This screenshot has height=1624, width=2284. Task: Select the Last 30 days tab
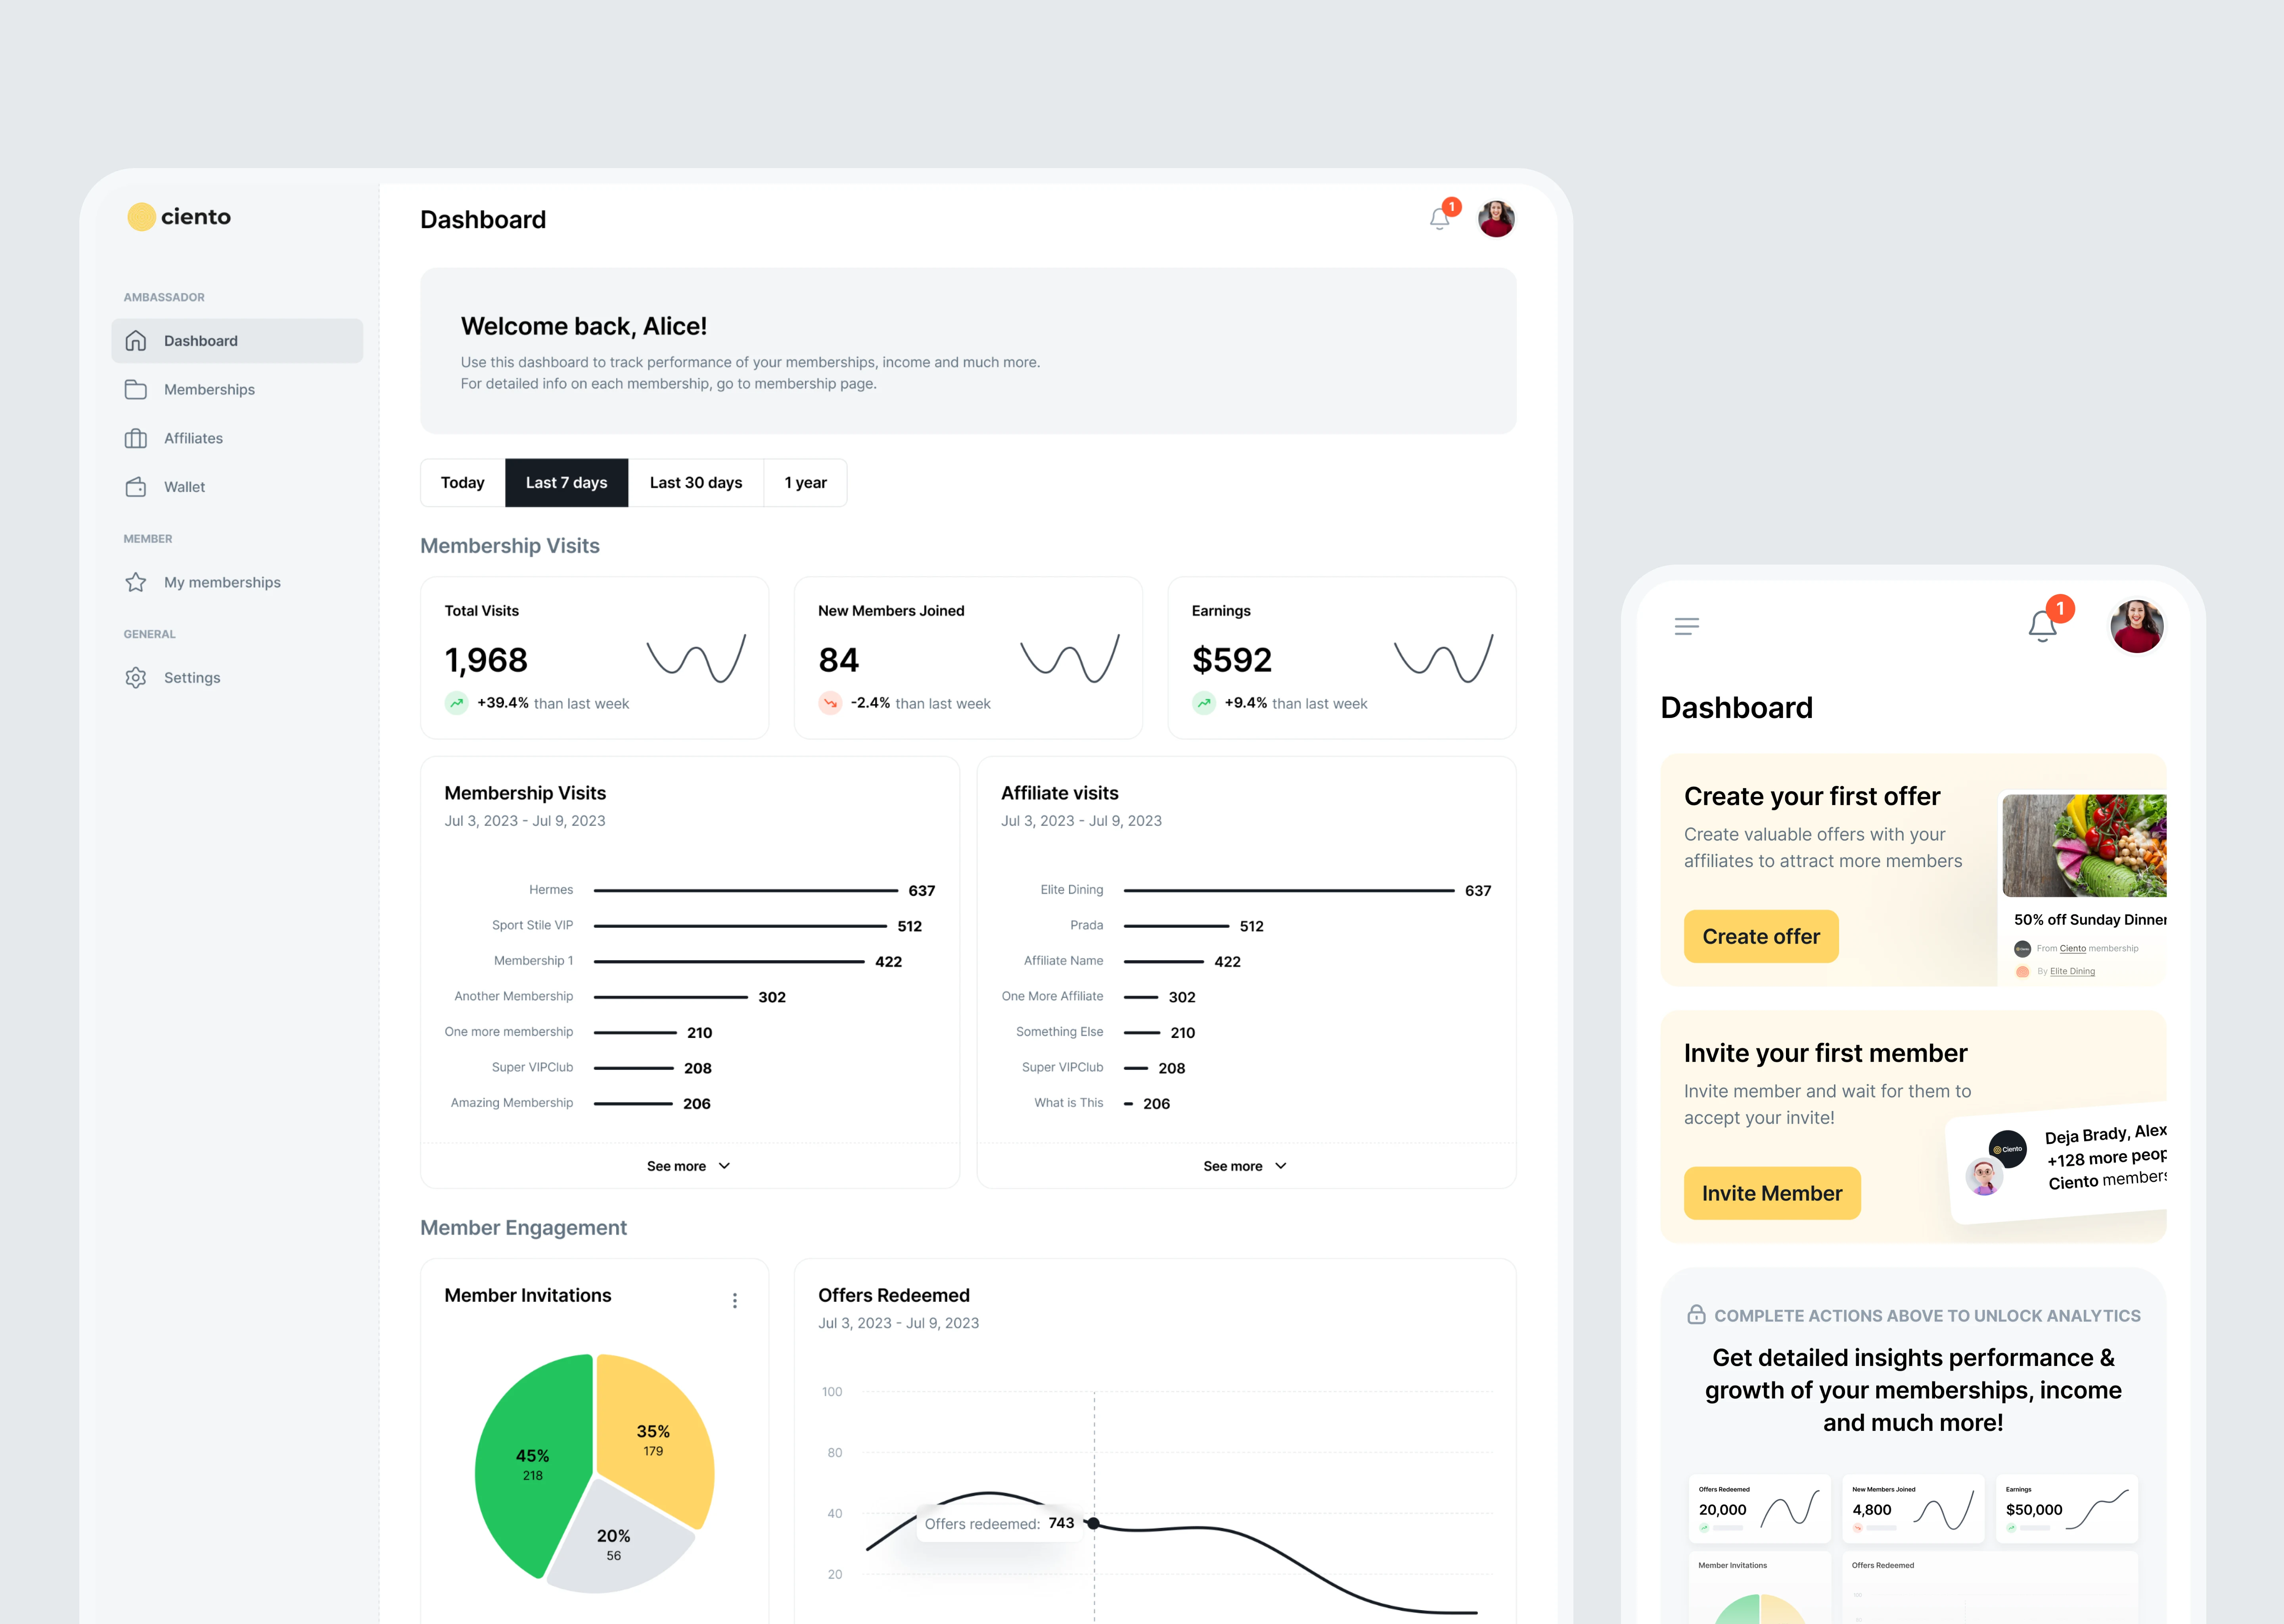click(694, 482)
